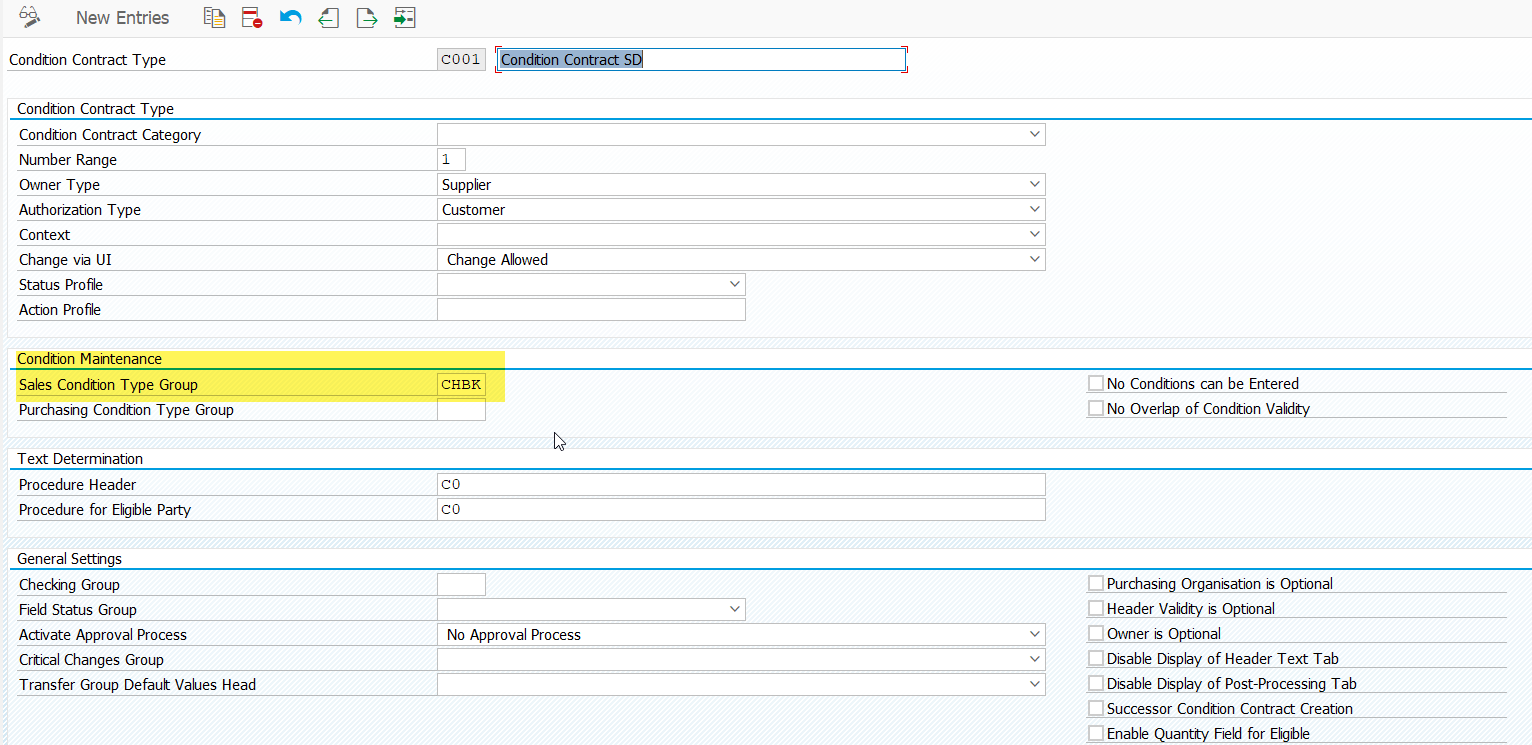Enable No Conditions can be Entered
The width and height of the screenshot is (1532, 745).
pyautogui.click(x=1095, y=383)
